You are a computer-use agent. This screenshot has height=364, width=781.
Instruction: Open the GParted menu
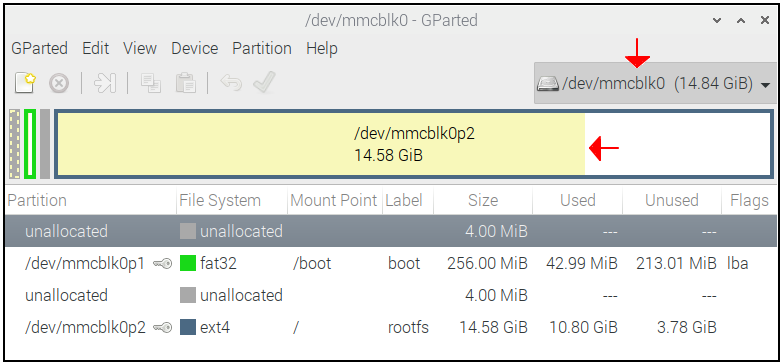point(39,49)
